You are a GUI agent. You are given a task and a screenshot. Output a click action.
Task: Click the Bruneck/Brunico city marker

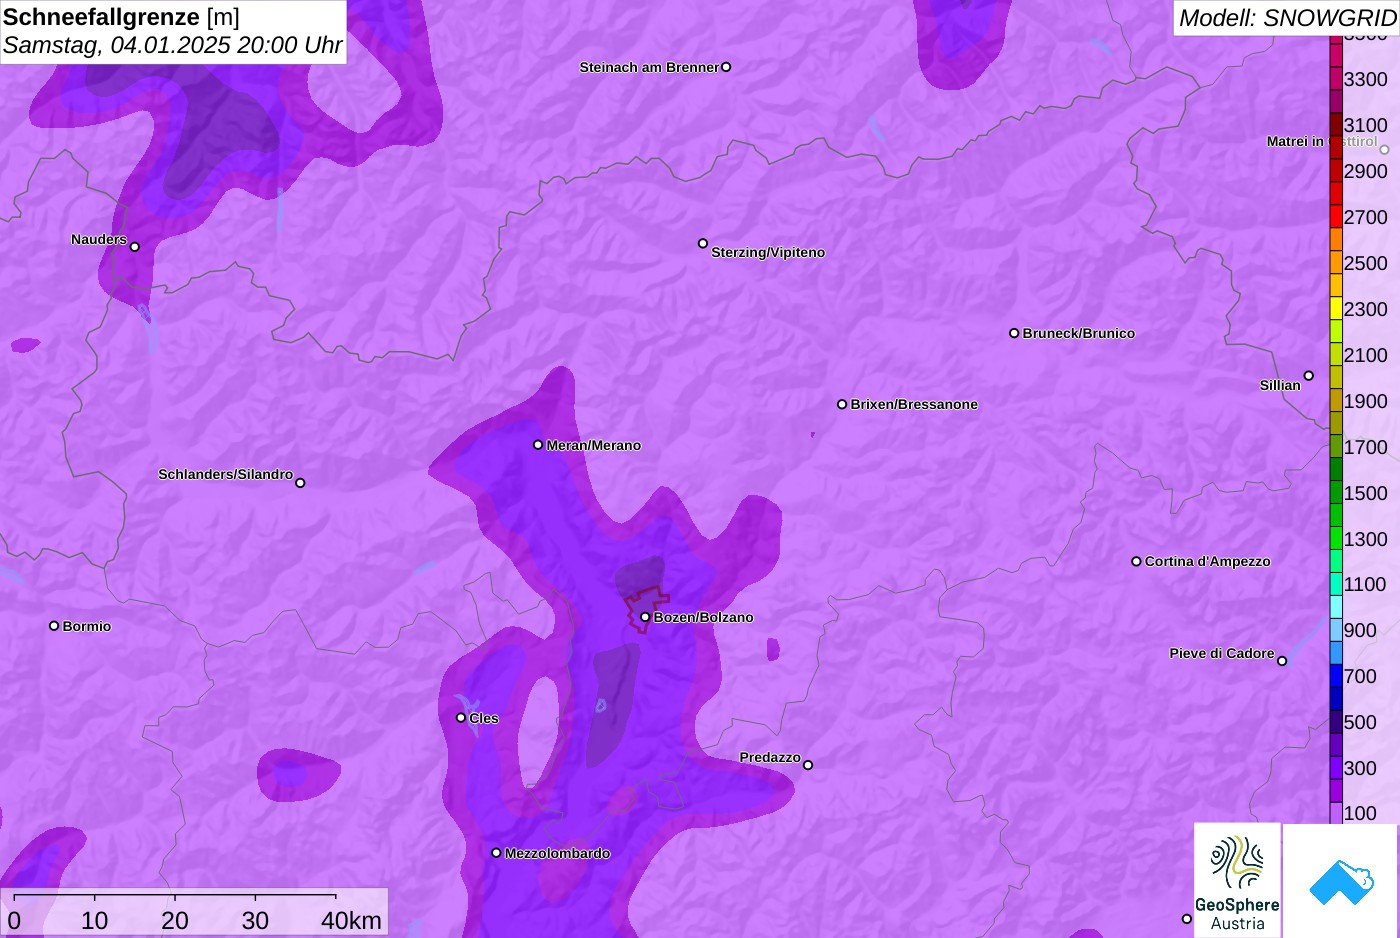click(x=1014, y=333)
